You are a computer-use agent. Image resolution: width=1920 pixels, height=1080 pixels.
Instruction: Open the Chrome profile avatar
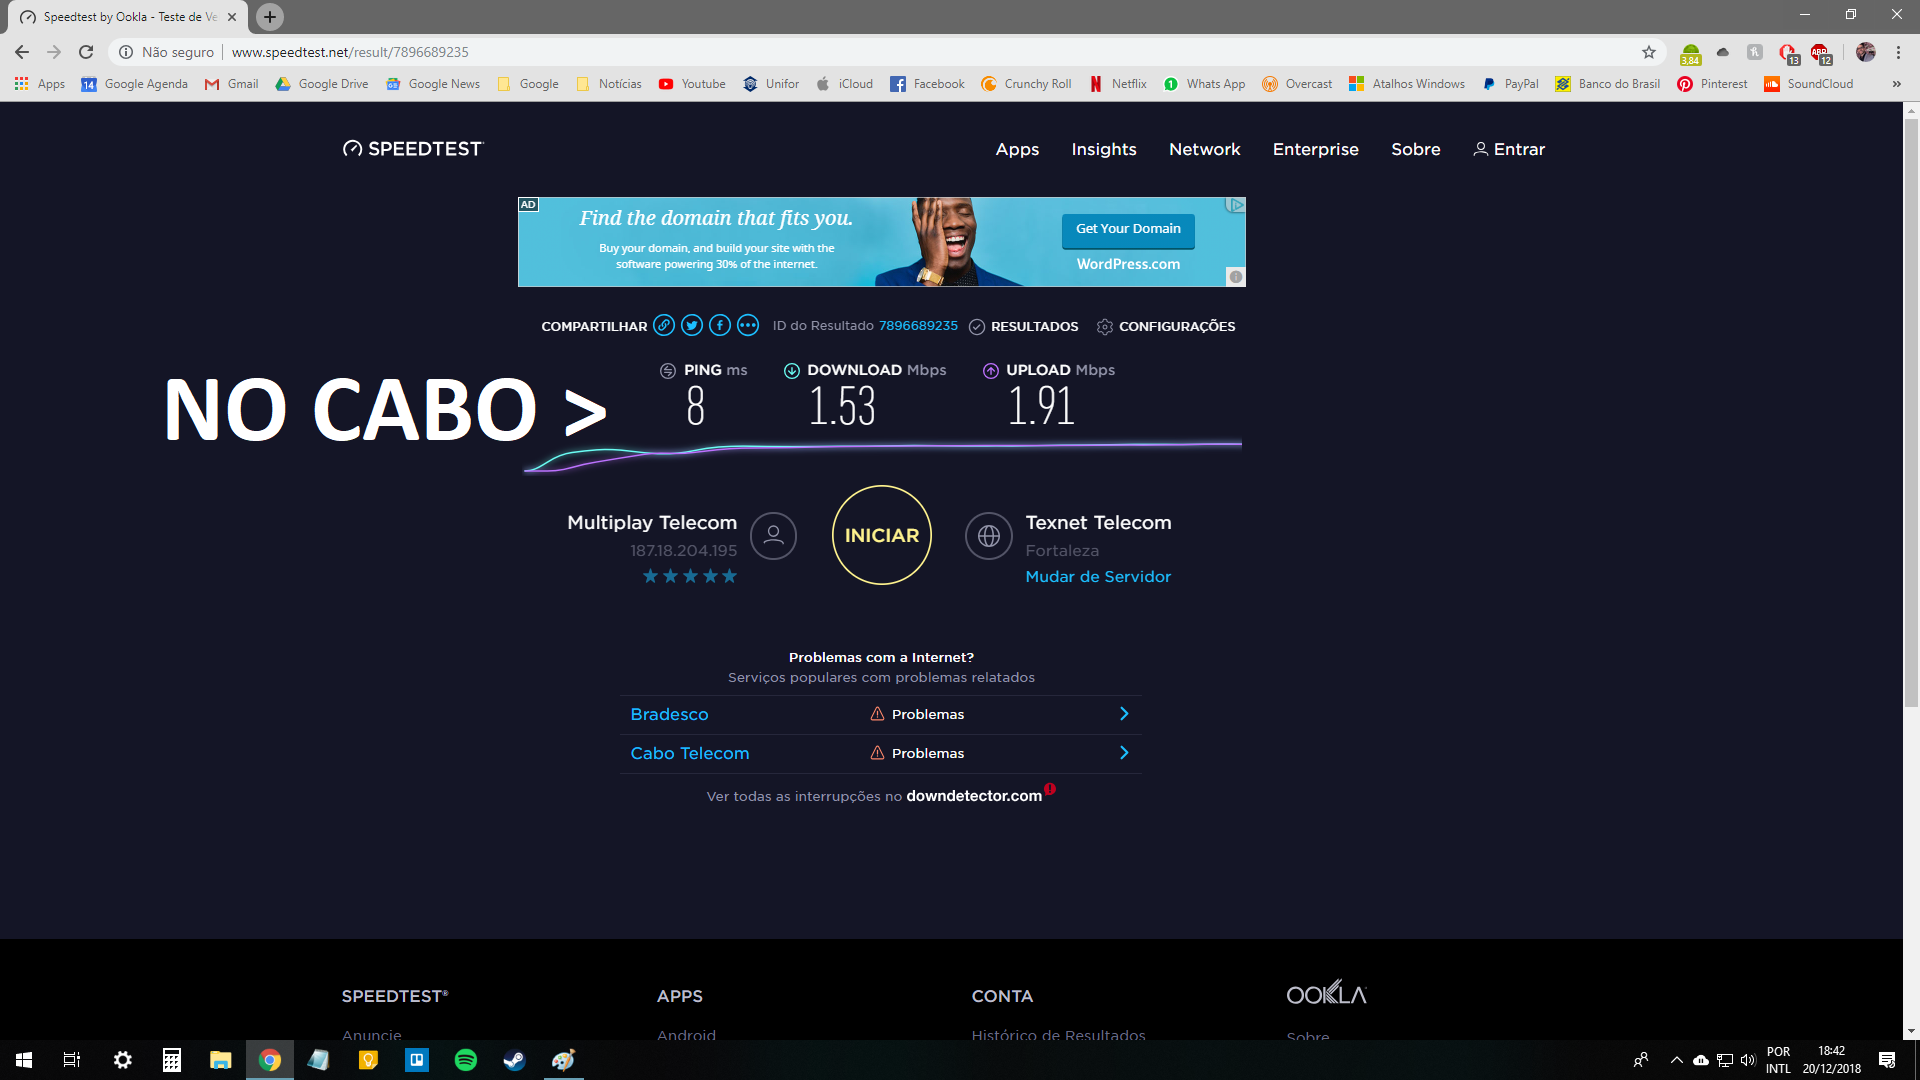[1865, 52]
